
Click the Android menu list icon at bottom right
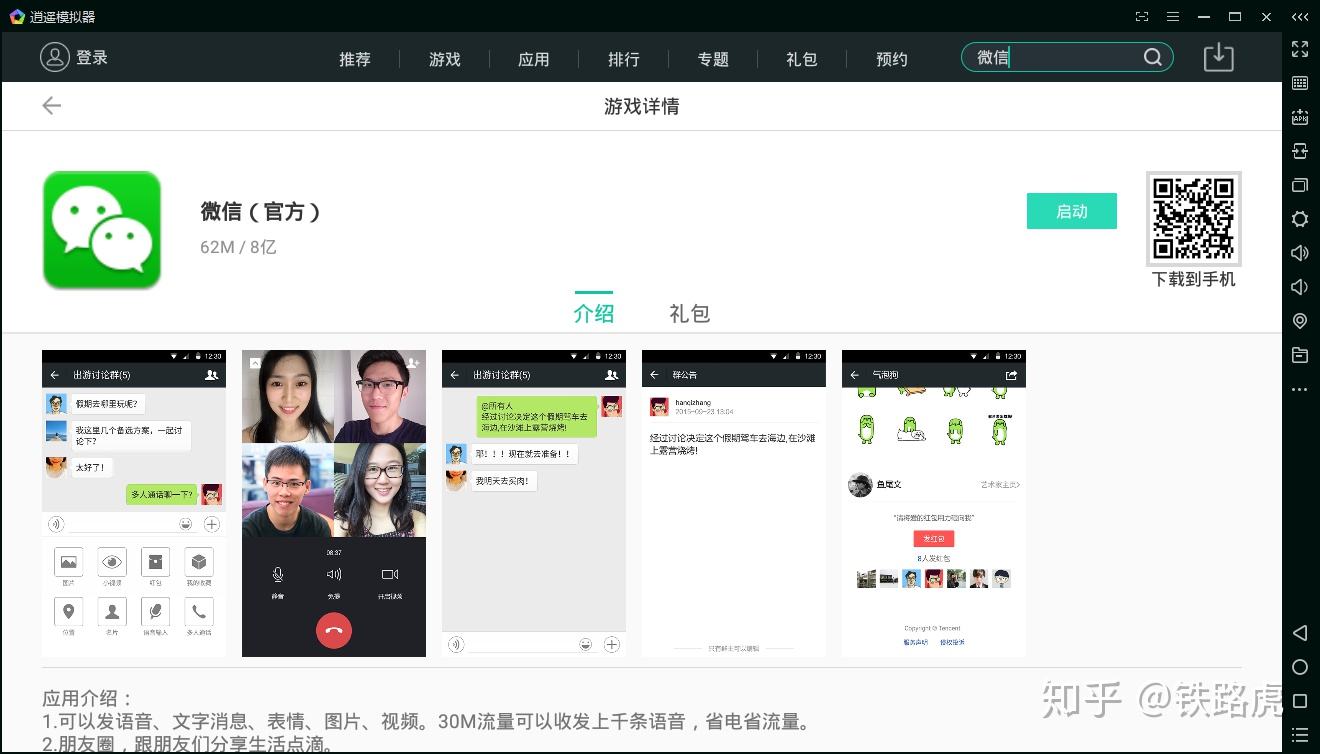(1300, 735)
